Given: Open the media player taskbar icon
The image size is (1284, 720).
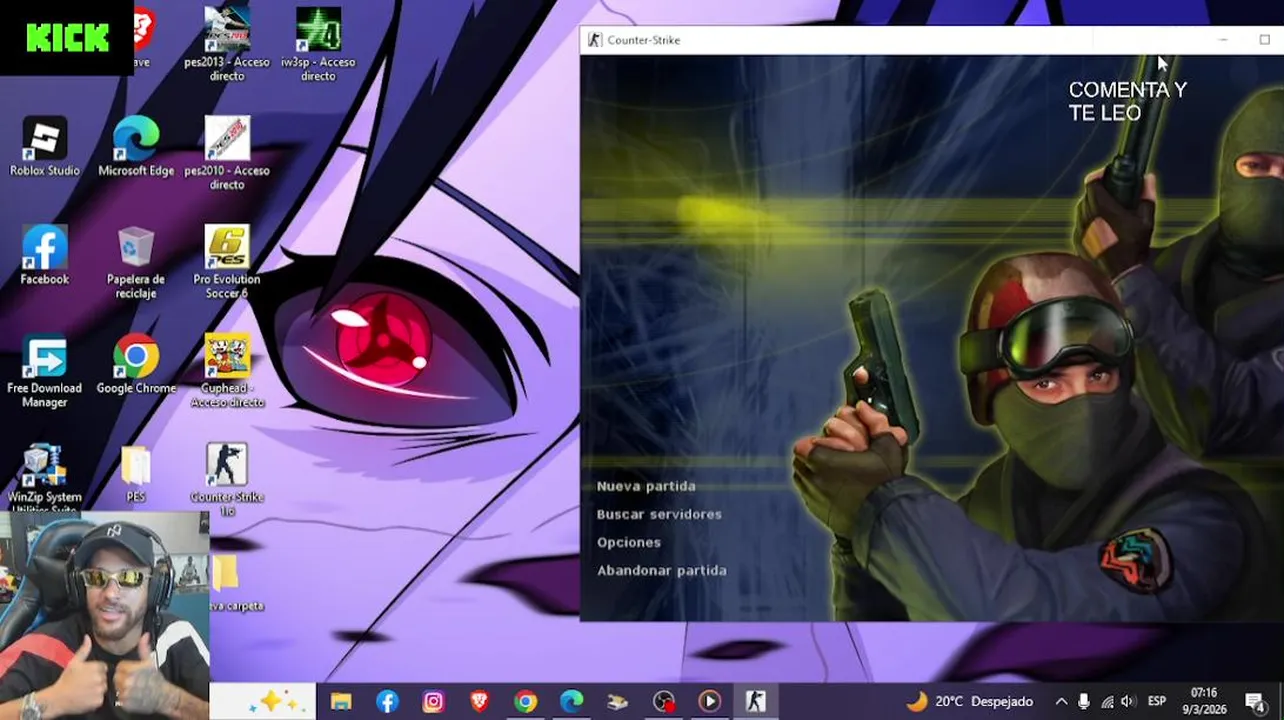Looking at the screenshot, I should tap(710, 702).
